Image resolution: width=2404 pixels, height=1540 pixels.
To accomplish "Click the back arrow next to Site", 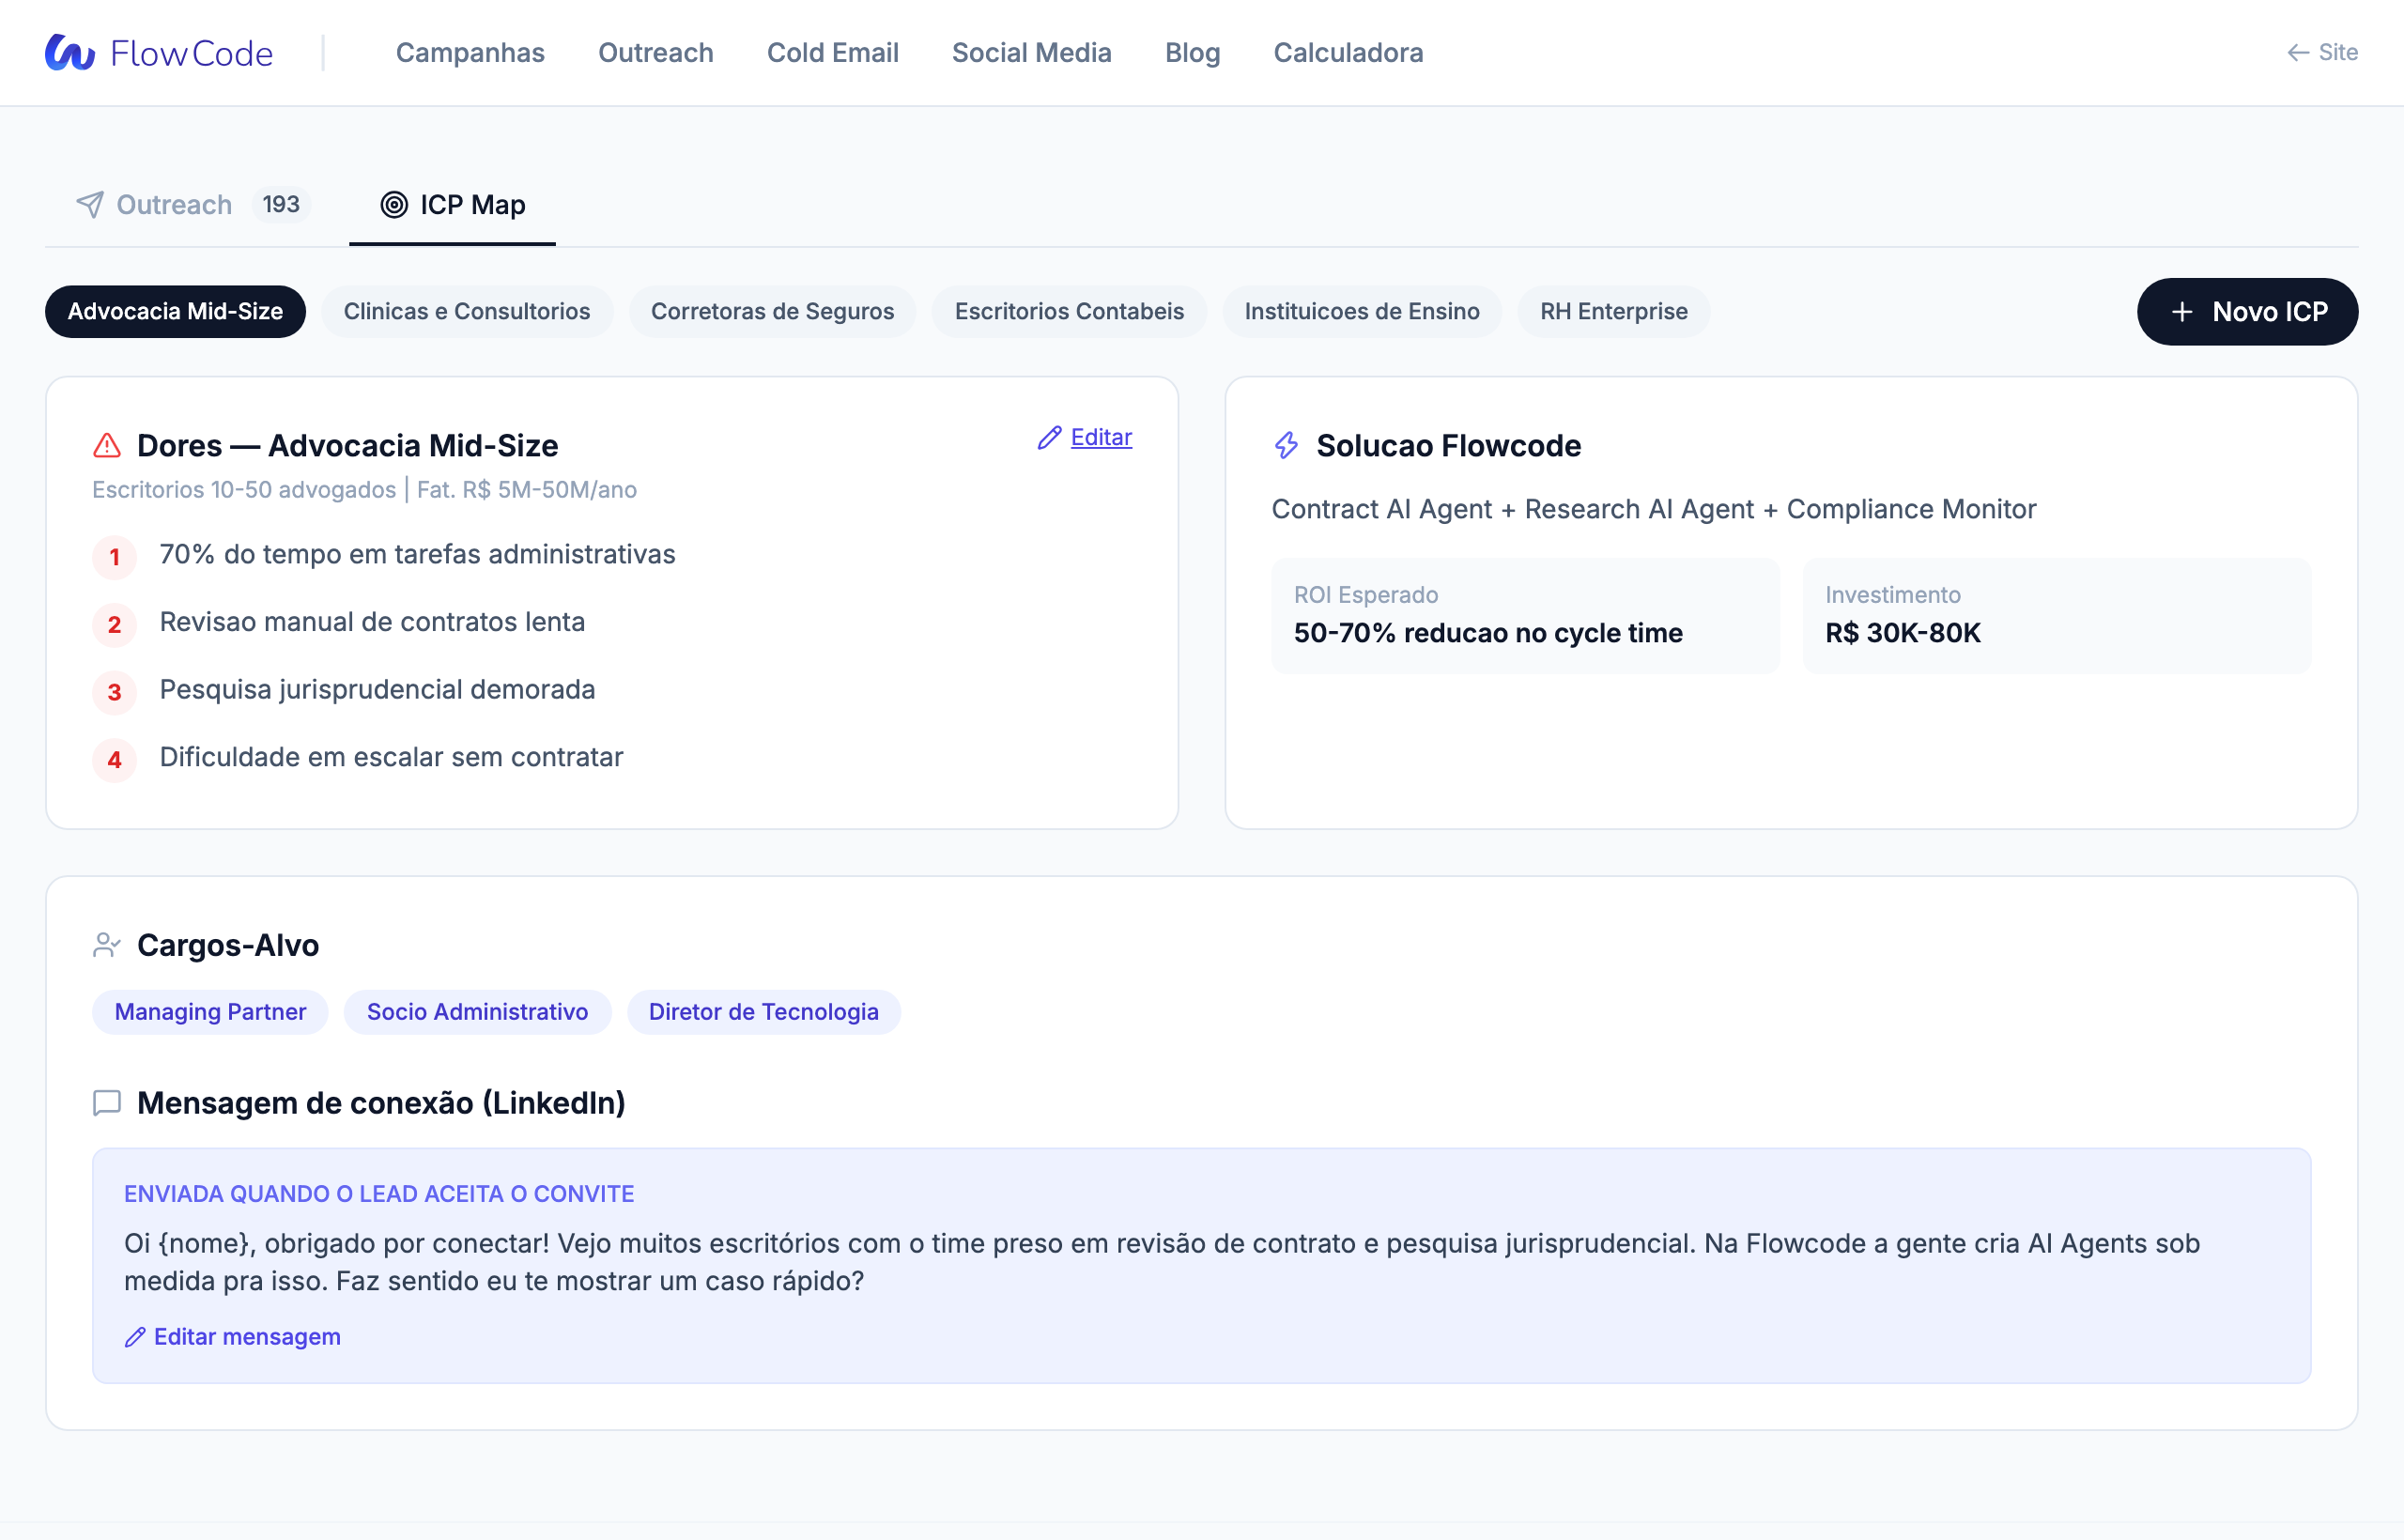I will pos(2298,52).
